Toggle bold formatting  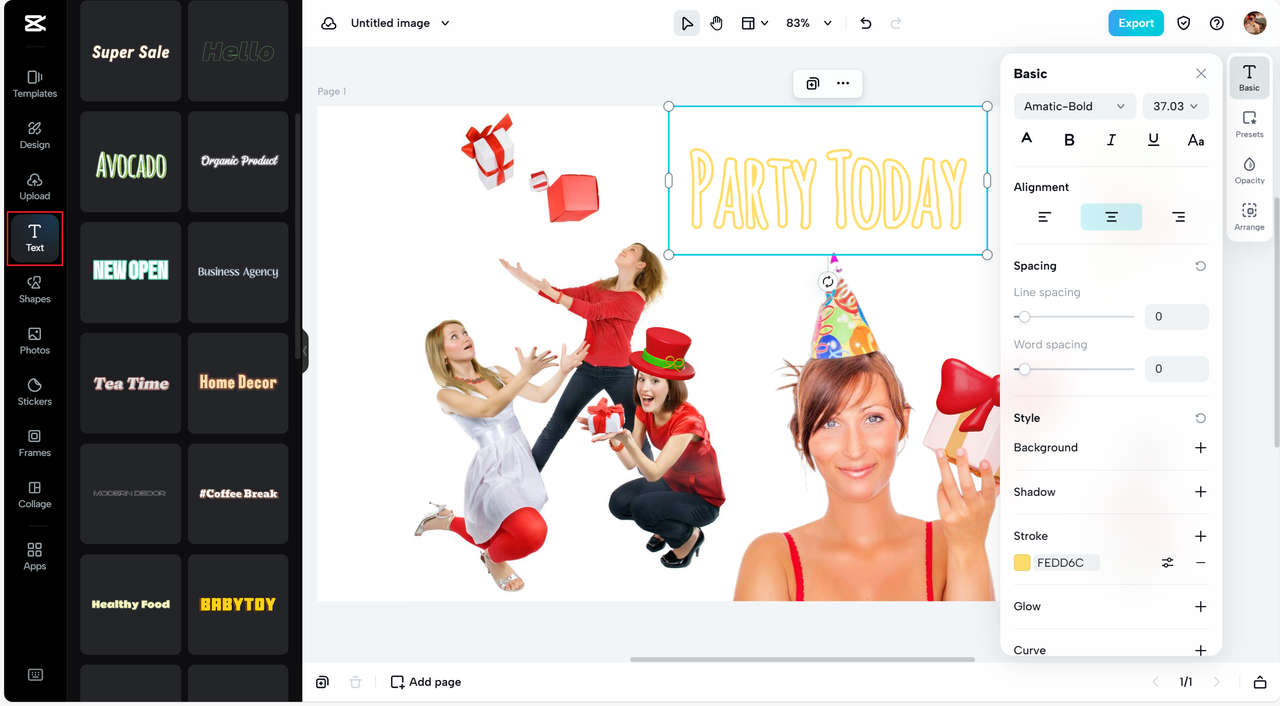tap(1069, 140)
